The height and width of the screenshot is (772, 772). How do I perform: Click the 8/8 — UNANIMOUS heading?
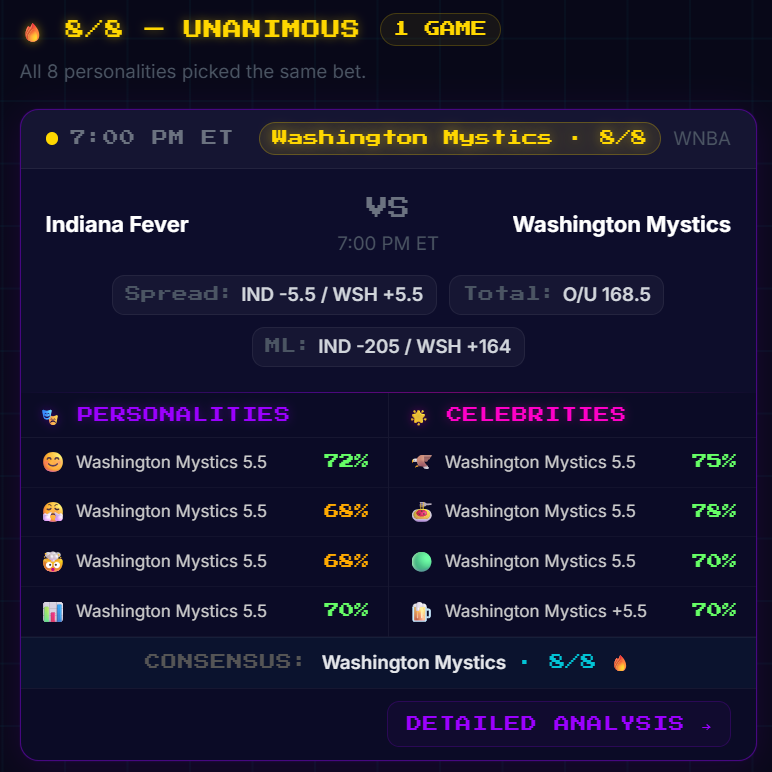pos(212,29)
